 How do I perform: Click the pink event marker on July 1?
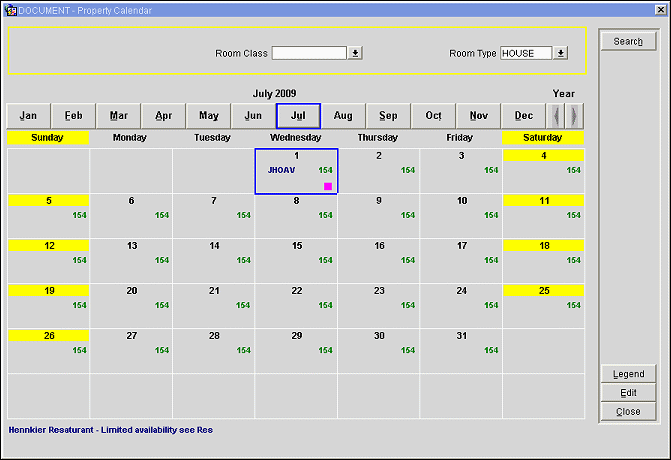point(327,185)
